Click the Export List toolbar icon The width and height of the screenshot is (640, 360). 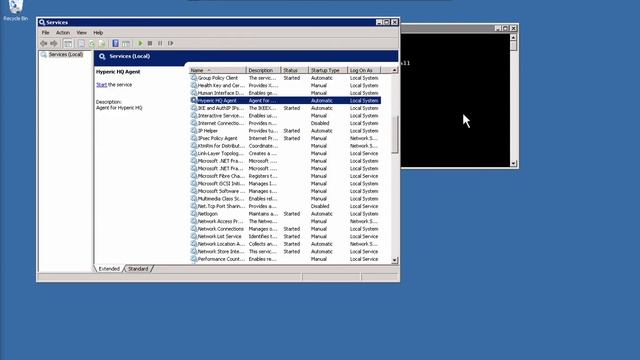click(102, 43)
